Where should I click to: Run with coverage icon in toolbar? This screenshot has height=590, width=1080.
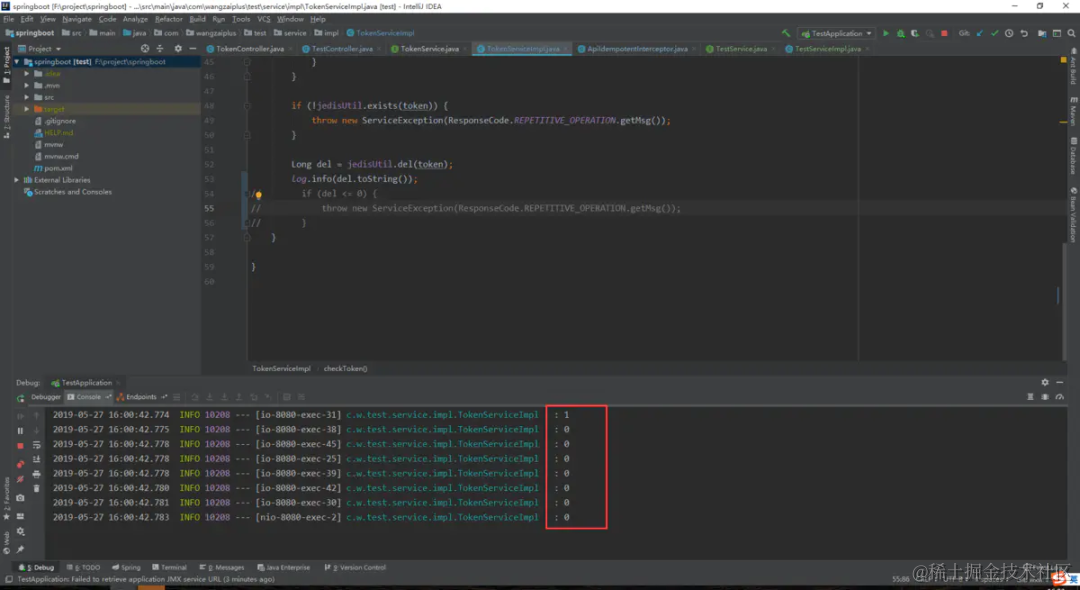point(915,33)
